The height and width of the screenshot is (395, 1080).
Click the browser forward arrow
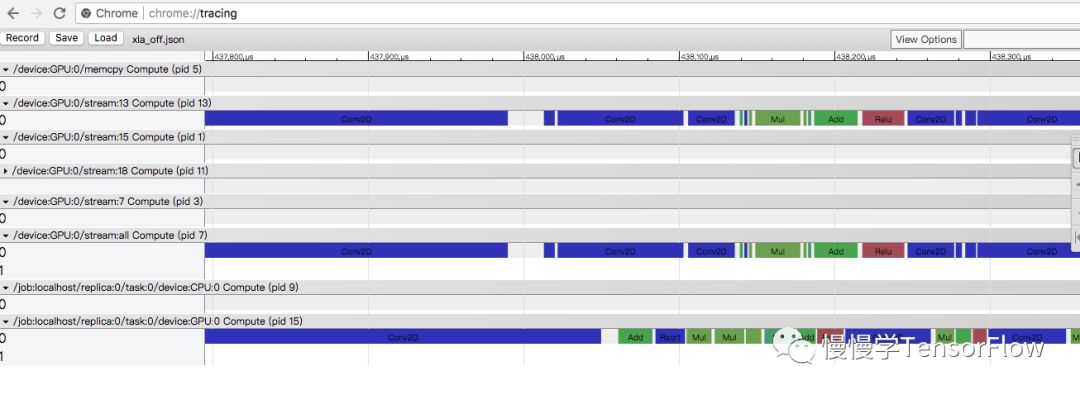pyautogui.click(x=37, y=13)
